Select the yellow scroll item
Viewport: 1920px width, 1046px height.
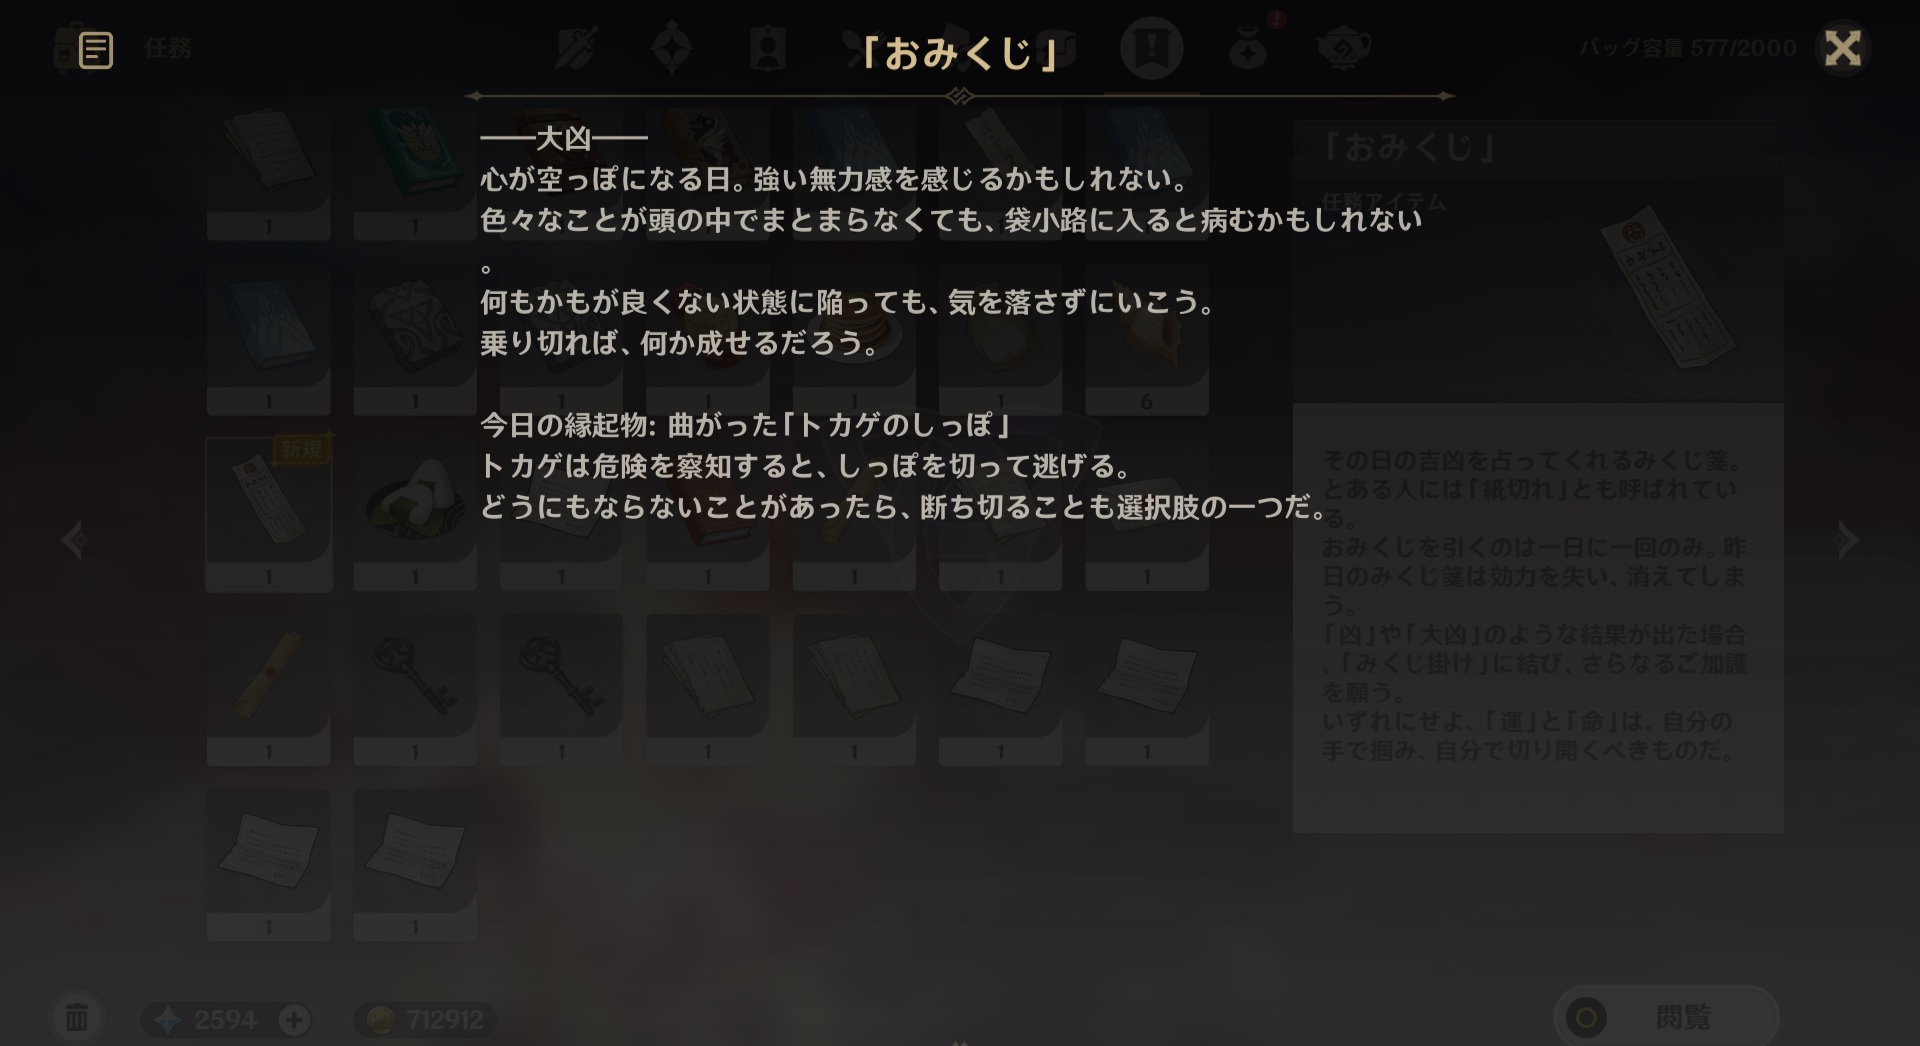pos(269,689)
